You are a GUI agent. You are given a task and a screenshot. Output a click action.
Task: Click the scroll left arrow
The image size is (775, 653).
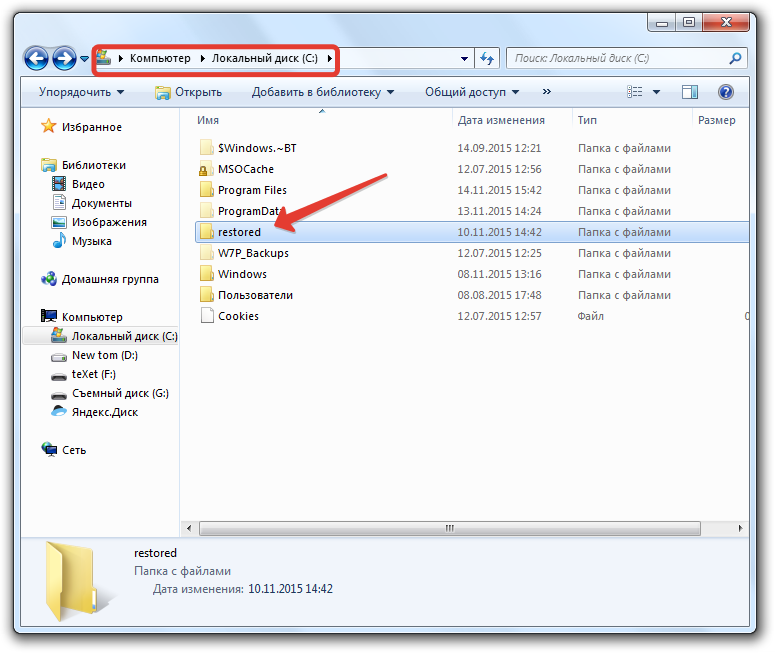click(189, 528)
